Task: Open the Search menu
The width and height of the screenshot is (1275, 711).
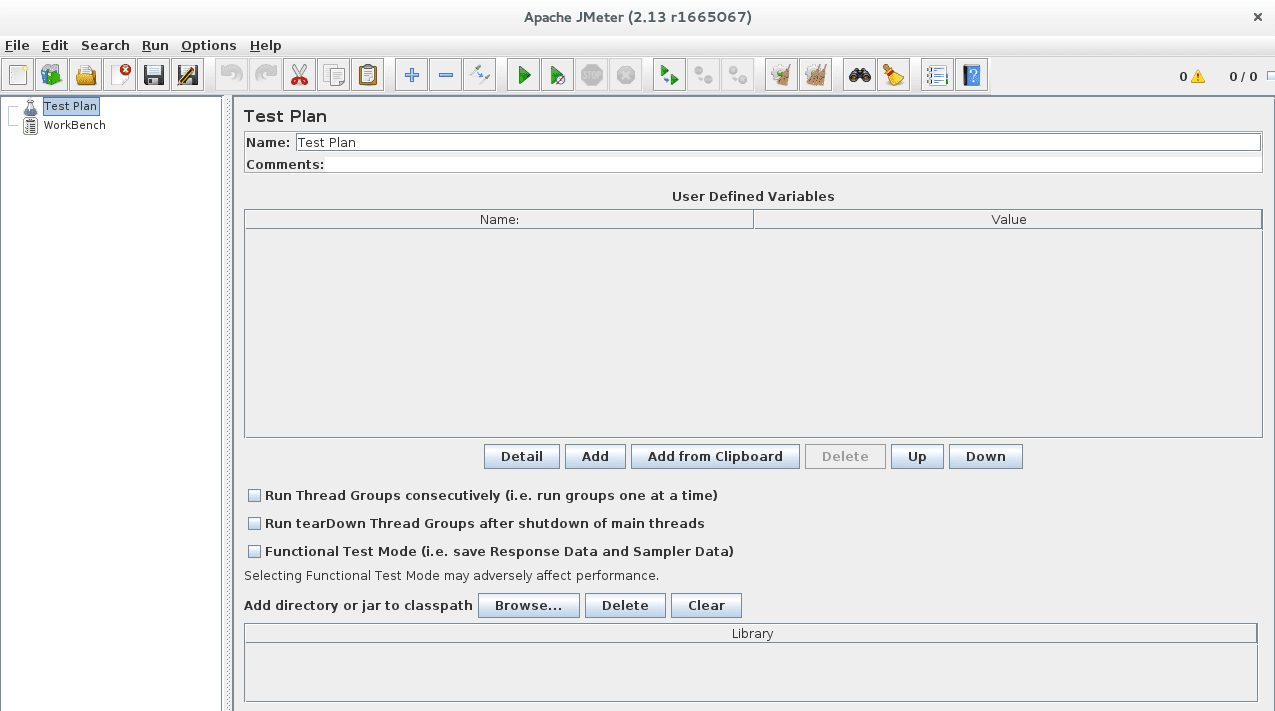Action: [x=105, y=45]
